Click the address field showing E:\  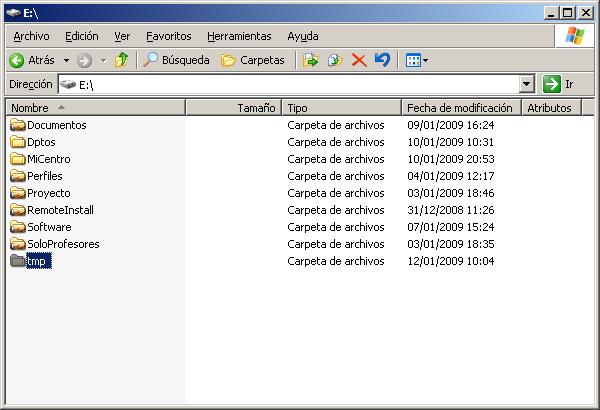[290, 85]
